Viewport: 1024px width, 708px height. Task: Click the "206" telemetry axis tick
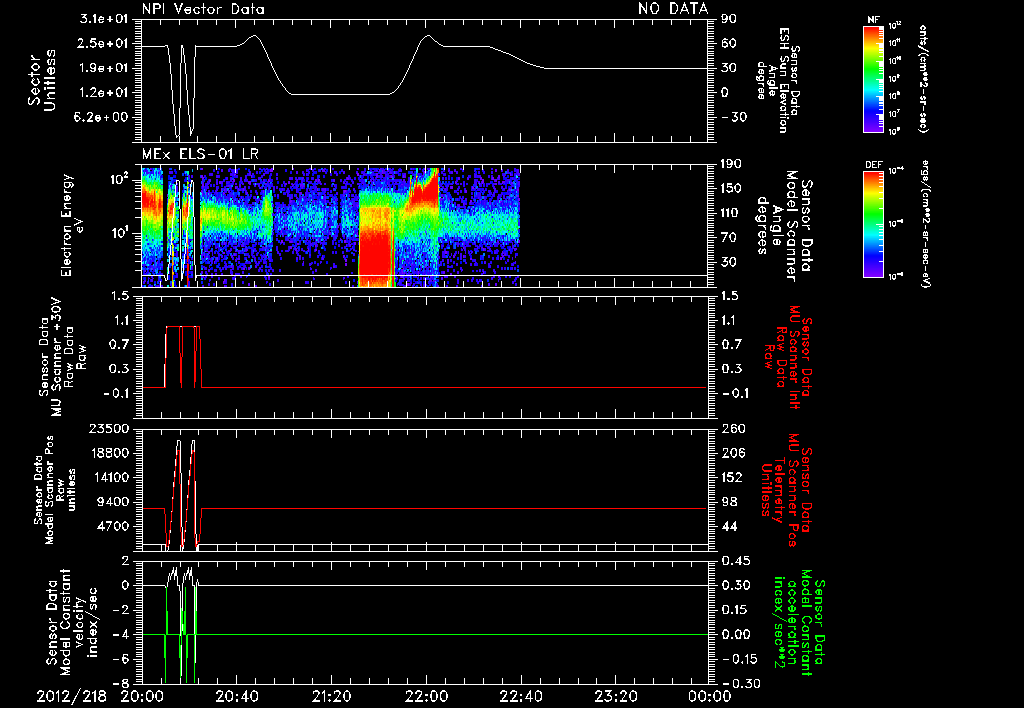[732, 453]
